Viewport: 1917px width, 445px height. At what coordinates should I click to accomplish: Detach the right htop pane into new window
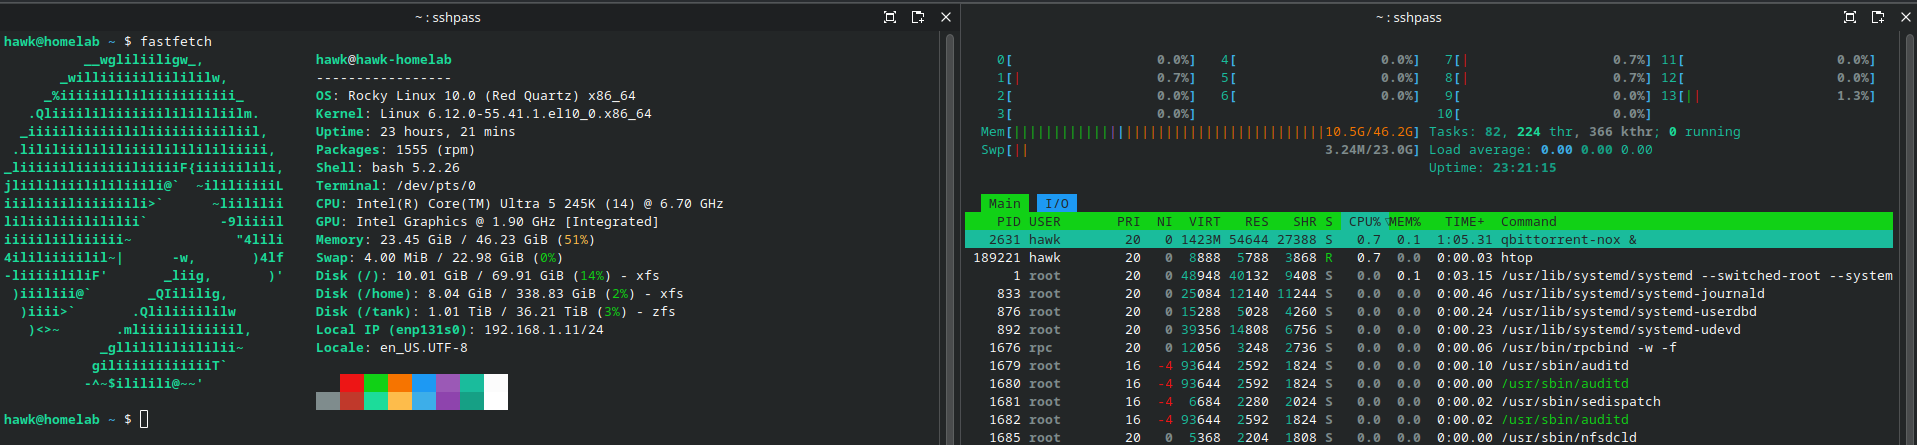pyautogui.click(x=1878, y=17)
